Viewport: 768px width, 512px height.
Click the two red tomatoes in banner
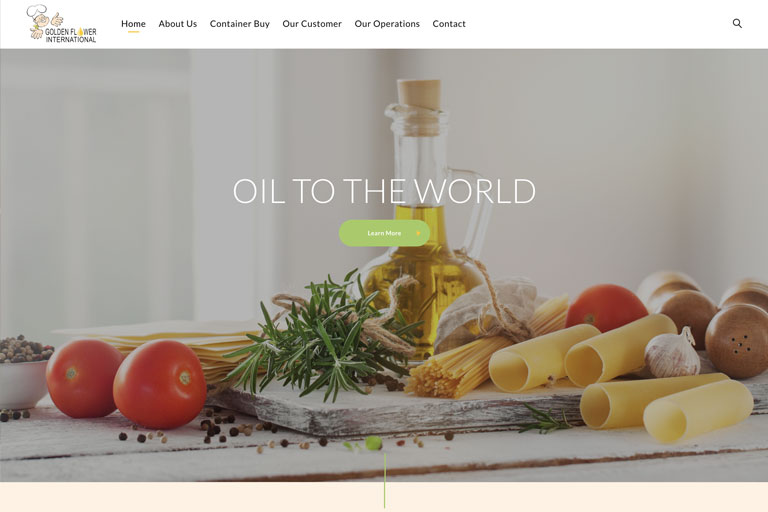coord(126,382)
